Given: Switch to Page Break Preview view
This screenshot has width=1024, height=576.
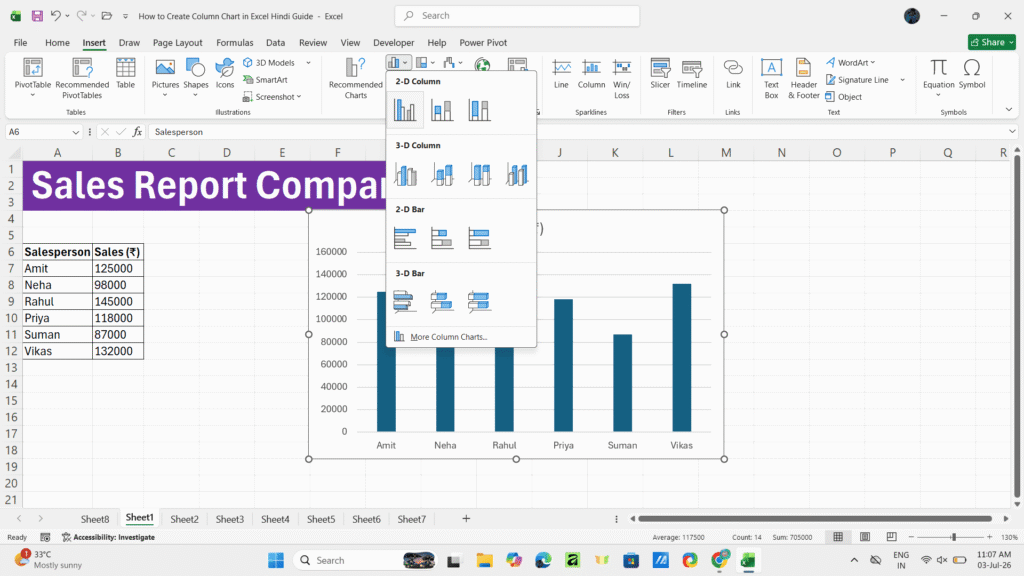Looking at the screenshot, I should [891, 537].
